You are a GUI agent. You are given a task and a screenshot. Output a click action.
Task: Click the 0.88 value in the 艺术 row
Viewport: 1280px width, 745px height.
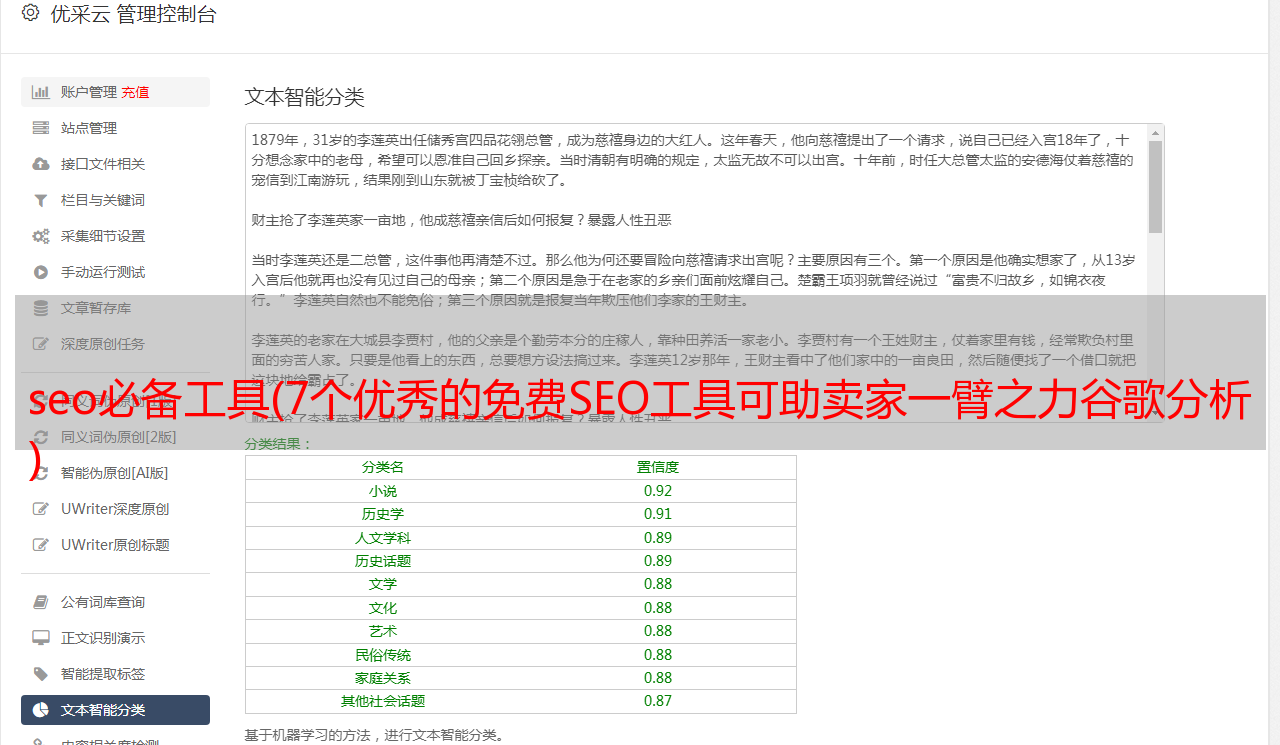658,631
